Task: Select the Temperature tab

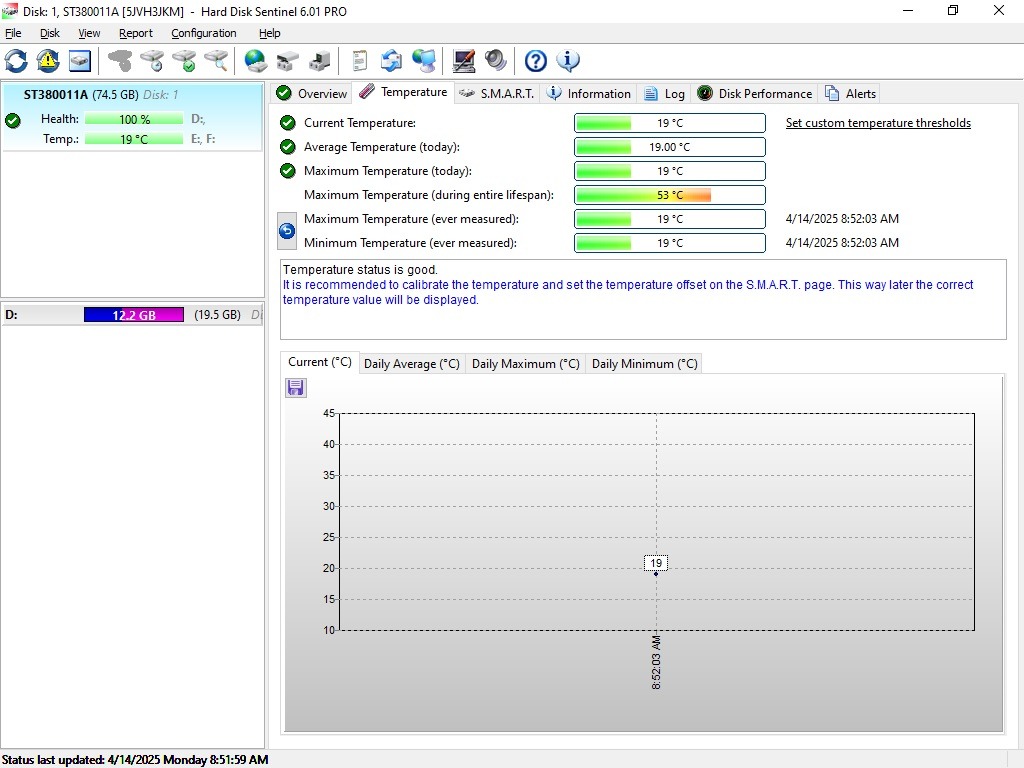Action: coord(404,92)
